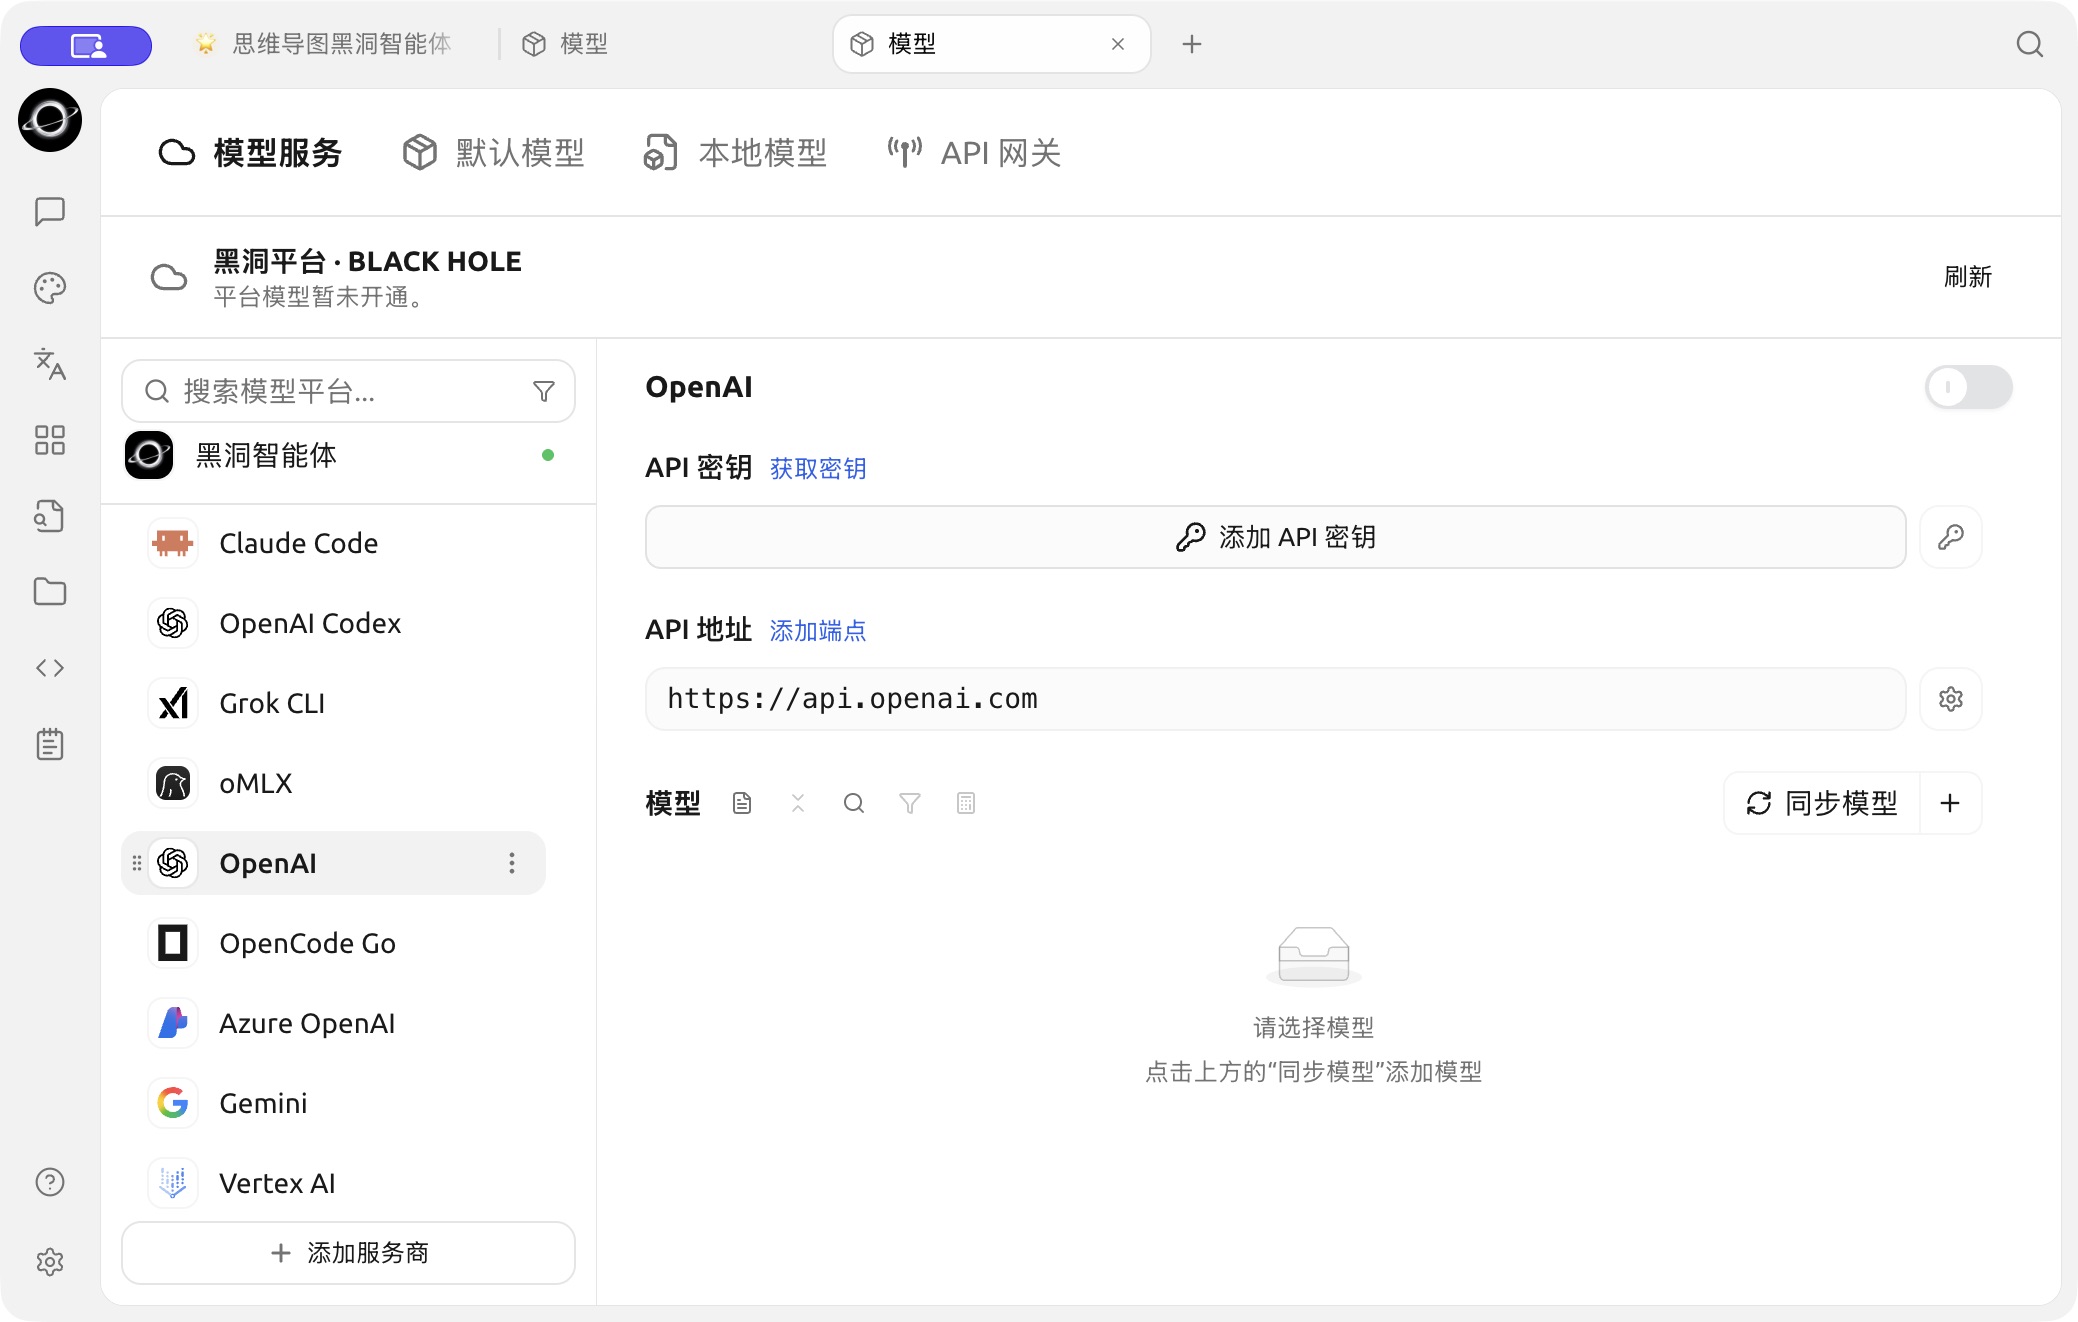Select Claude Code in provider list

tap(335, 543)
